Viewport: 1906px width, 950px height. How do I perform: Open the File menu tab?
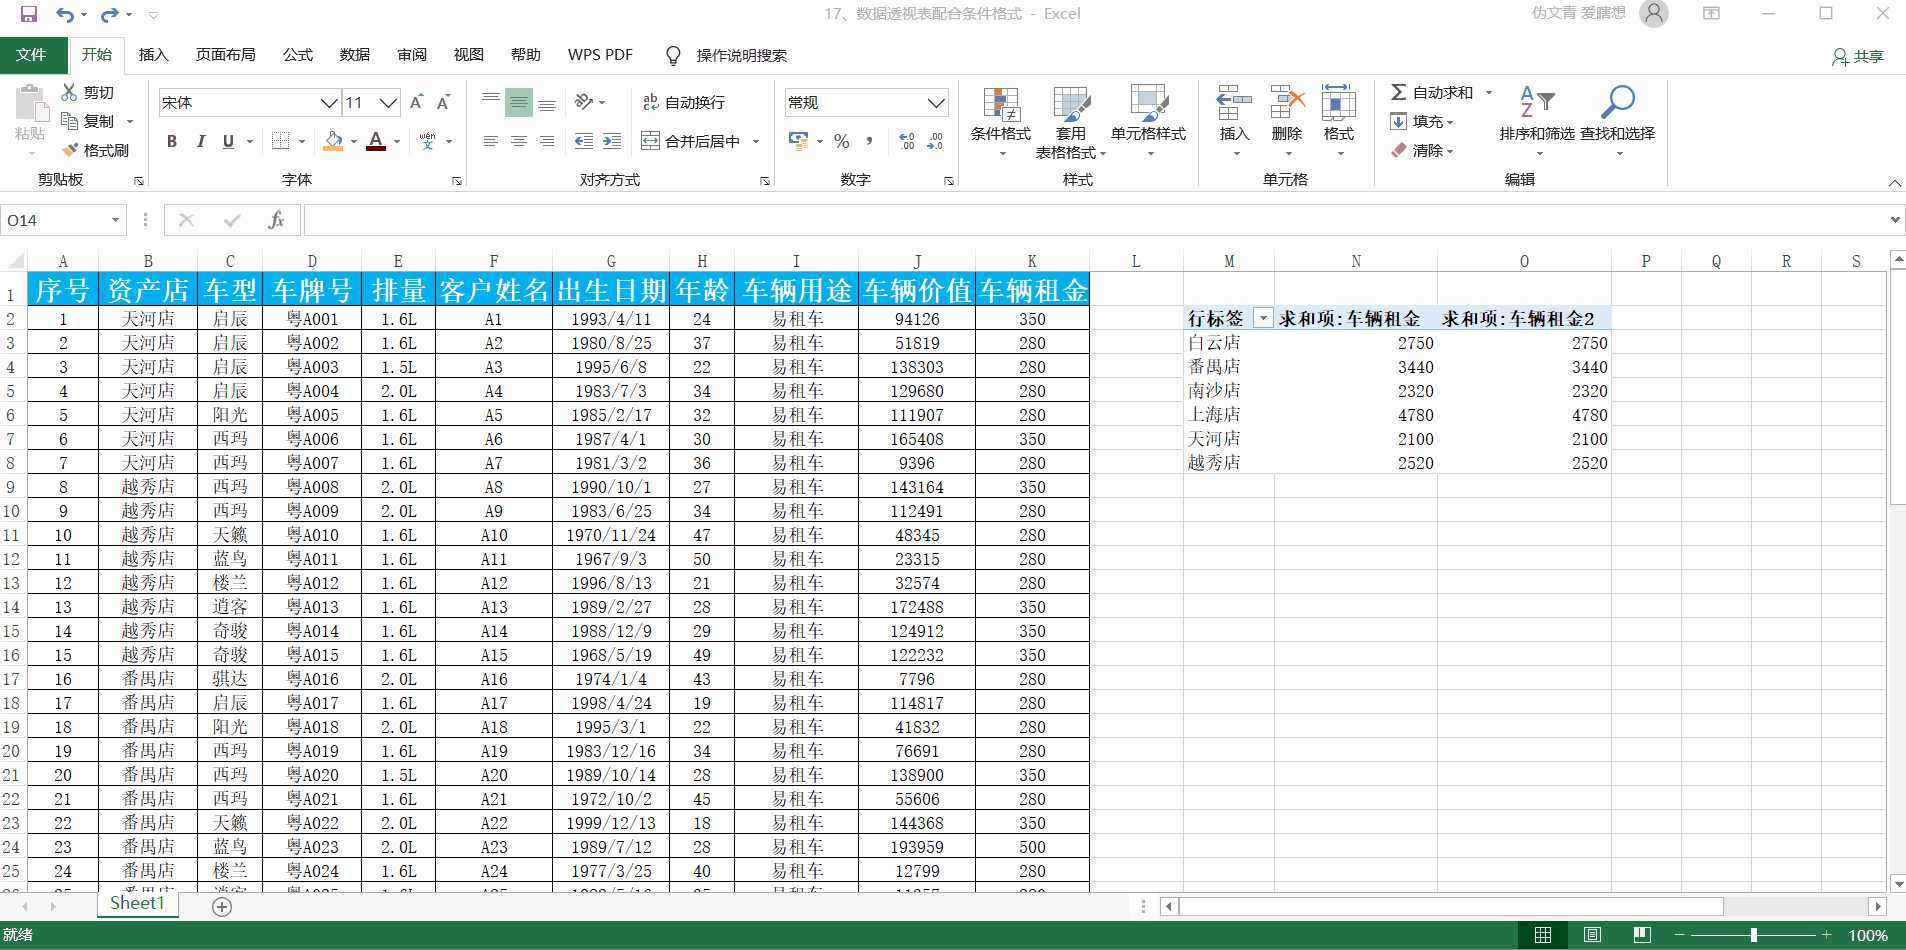point(32,55)
